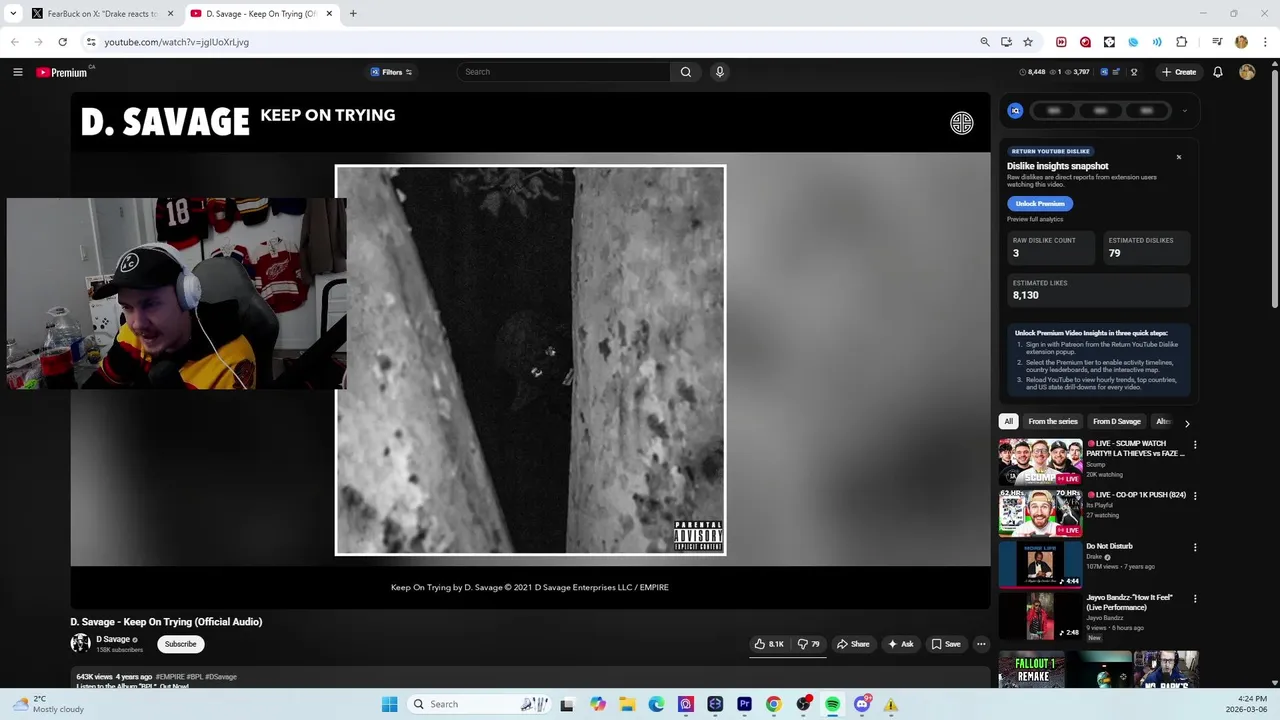The height and width of the screenshot is (720, 1280).
Task: Click the #EMPIRE hashtag in the description
Action: [169, 677]
